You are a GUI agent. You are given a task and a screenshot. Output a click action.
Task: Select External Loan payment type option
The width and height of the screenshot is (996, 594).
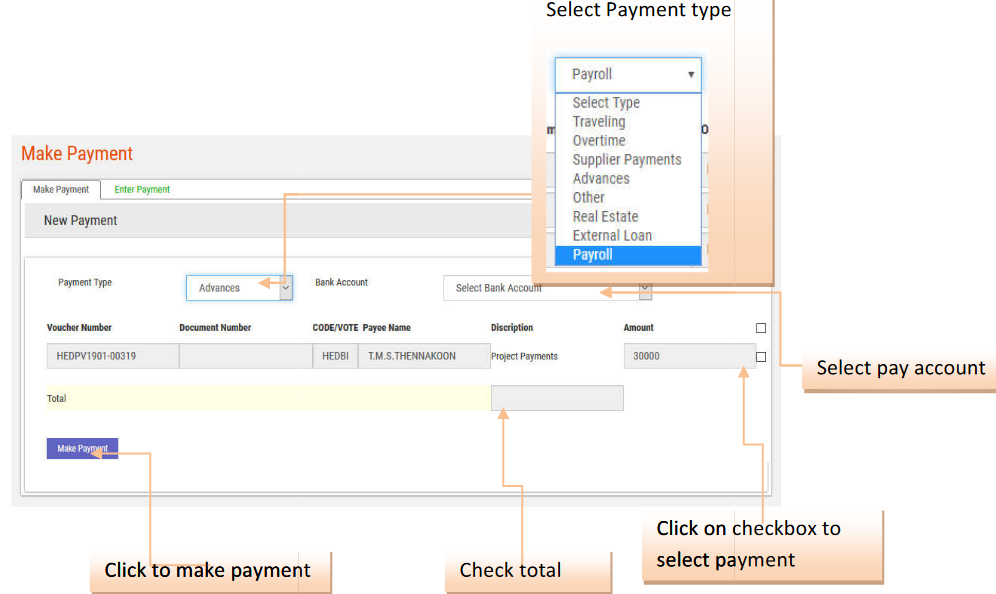(612, 236)
